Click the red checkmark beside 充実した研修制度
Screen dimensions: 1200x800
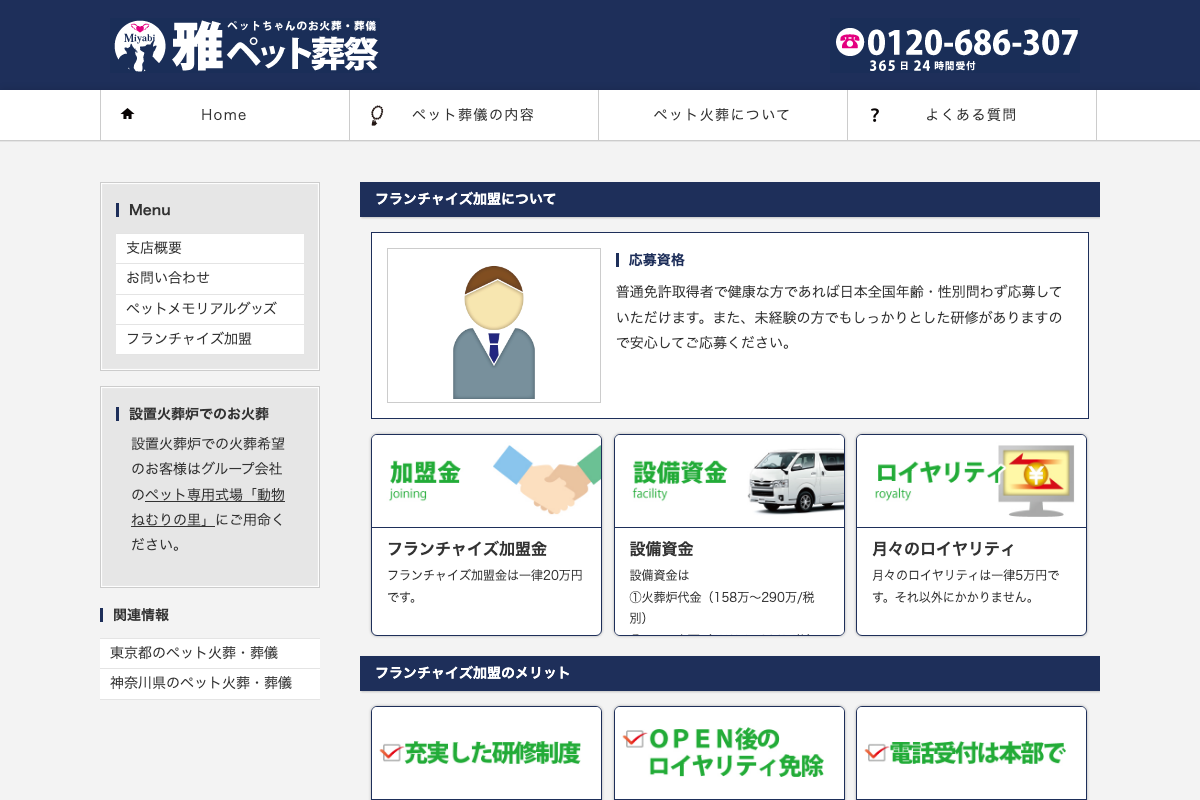[391, 752]
